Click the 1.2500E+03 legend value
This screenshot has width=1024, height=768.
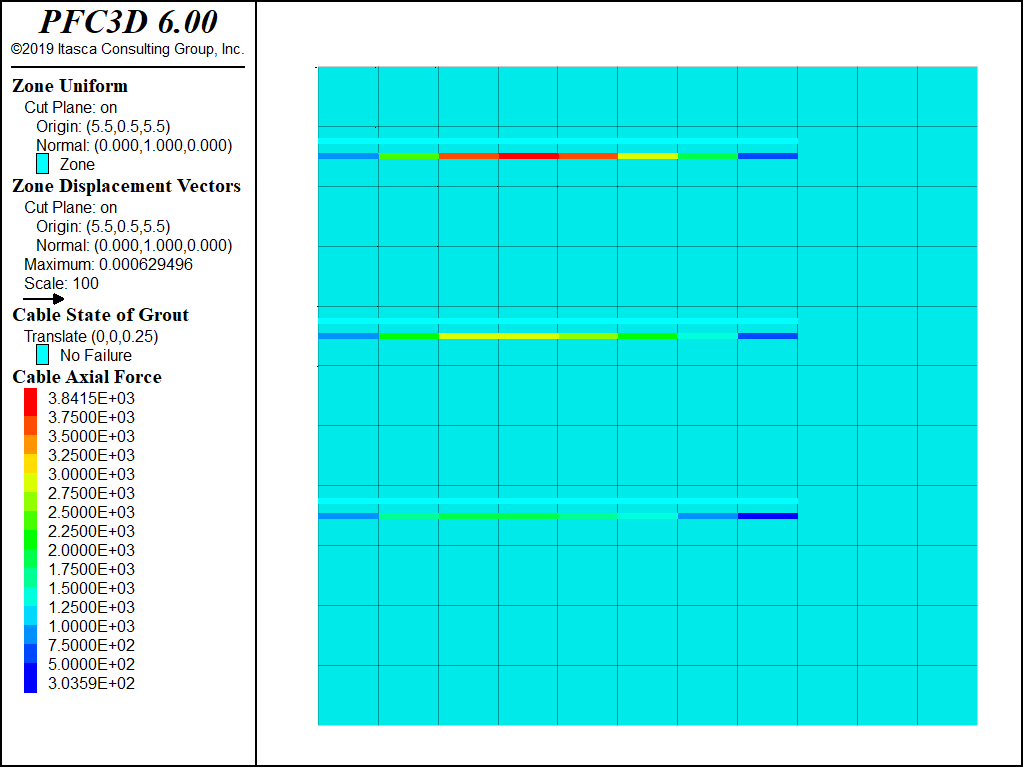point(91,607)
